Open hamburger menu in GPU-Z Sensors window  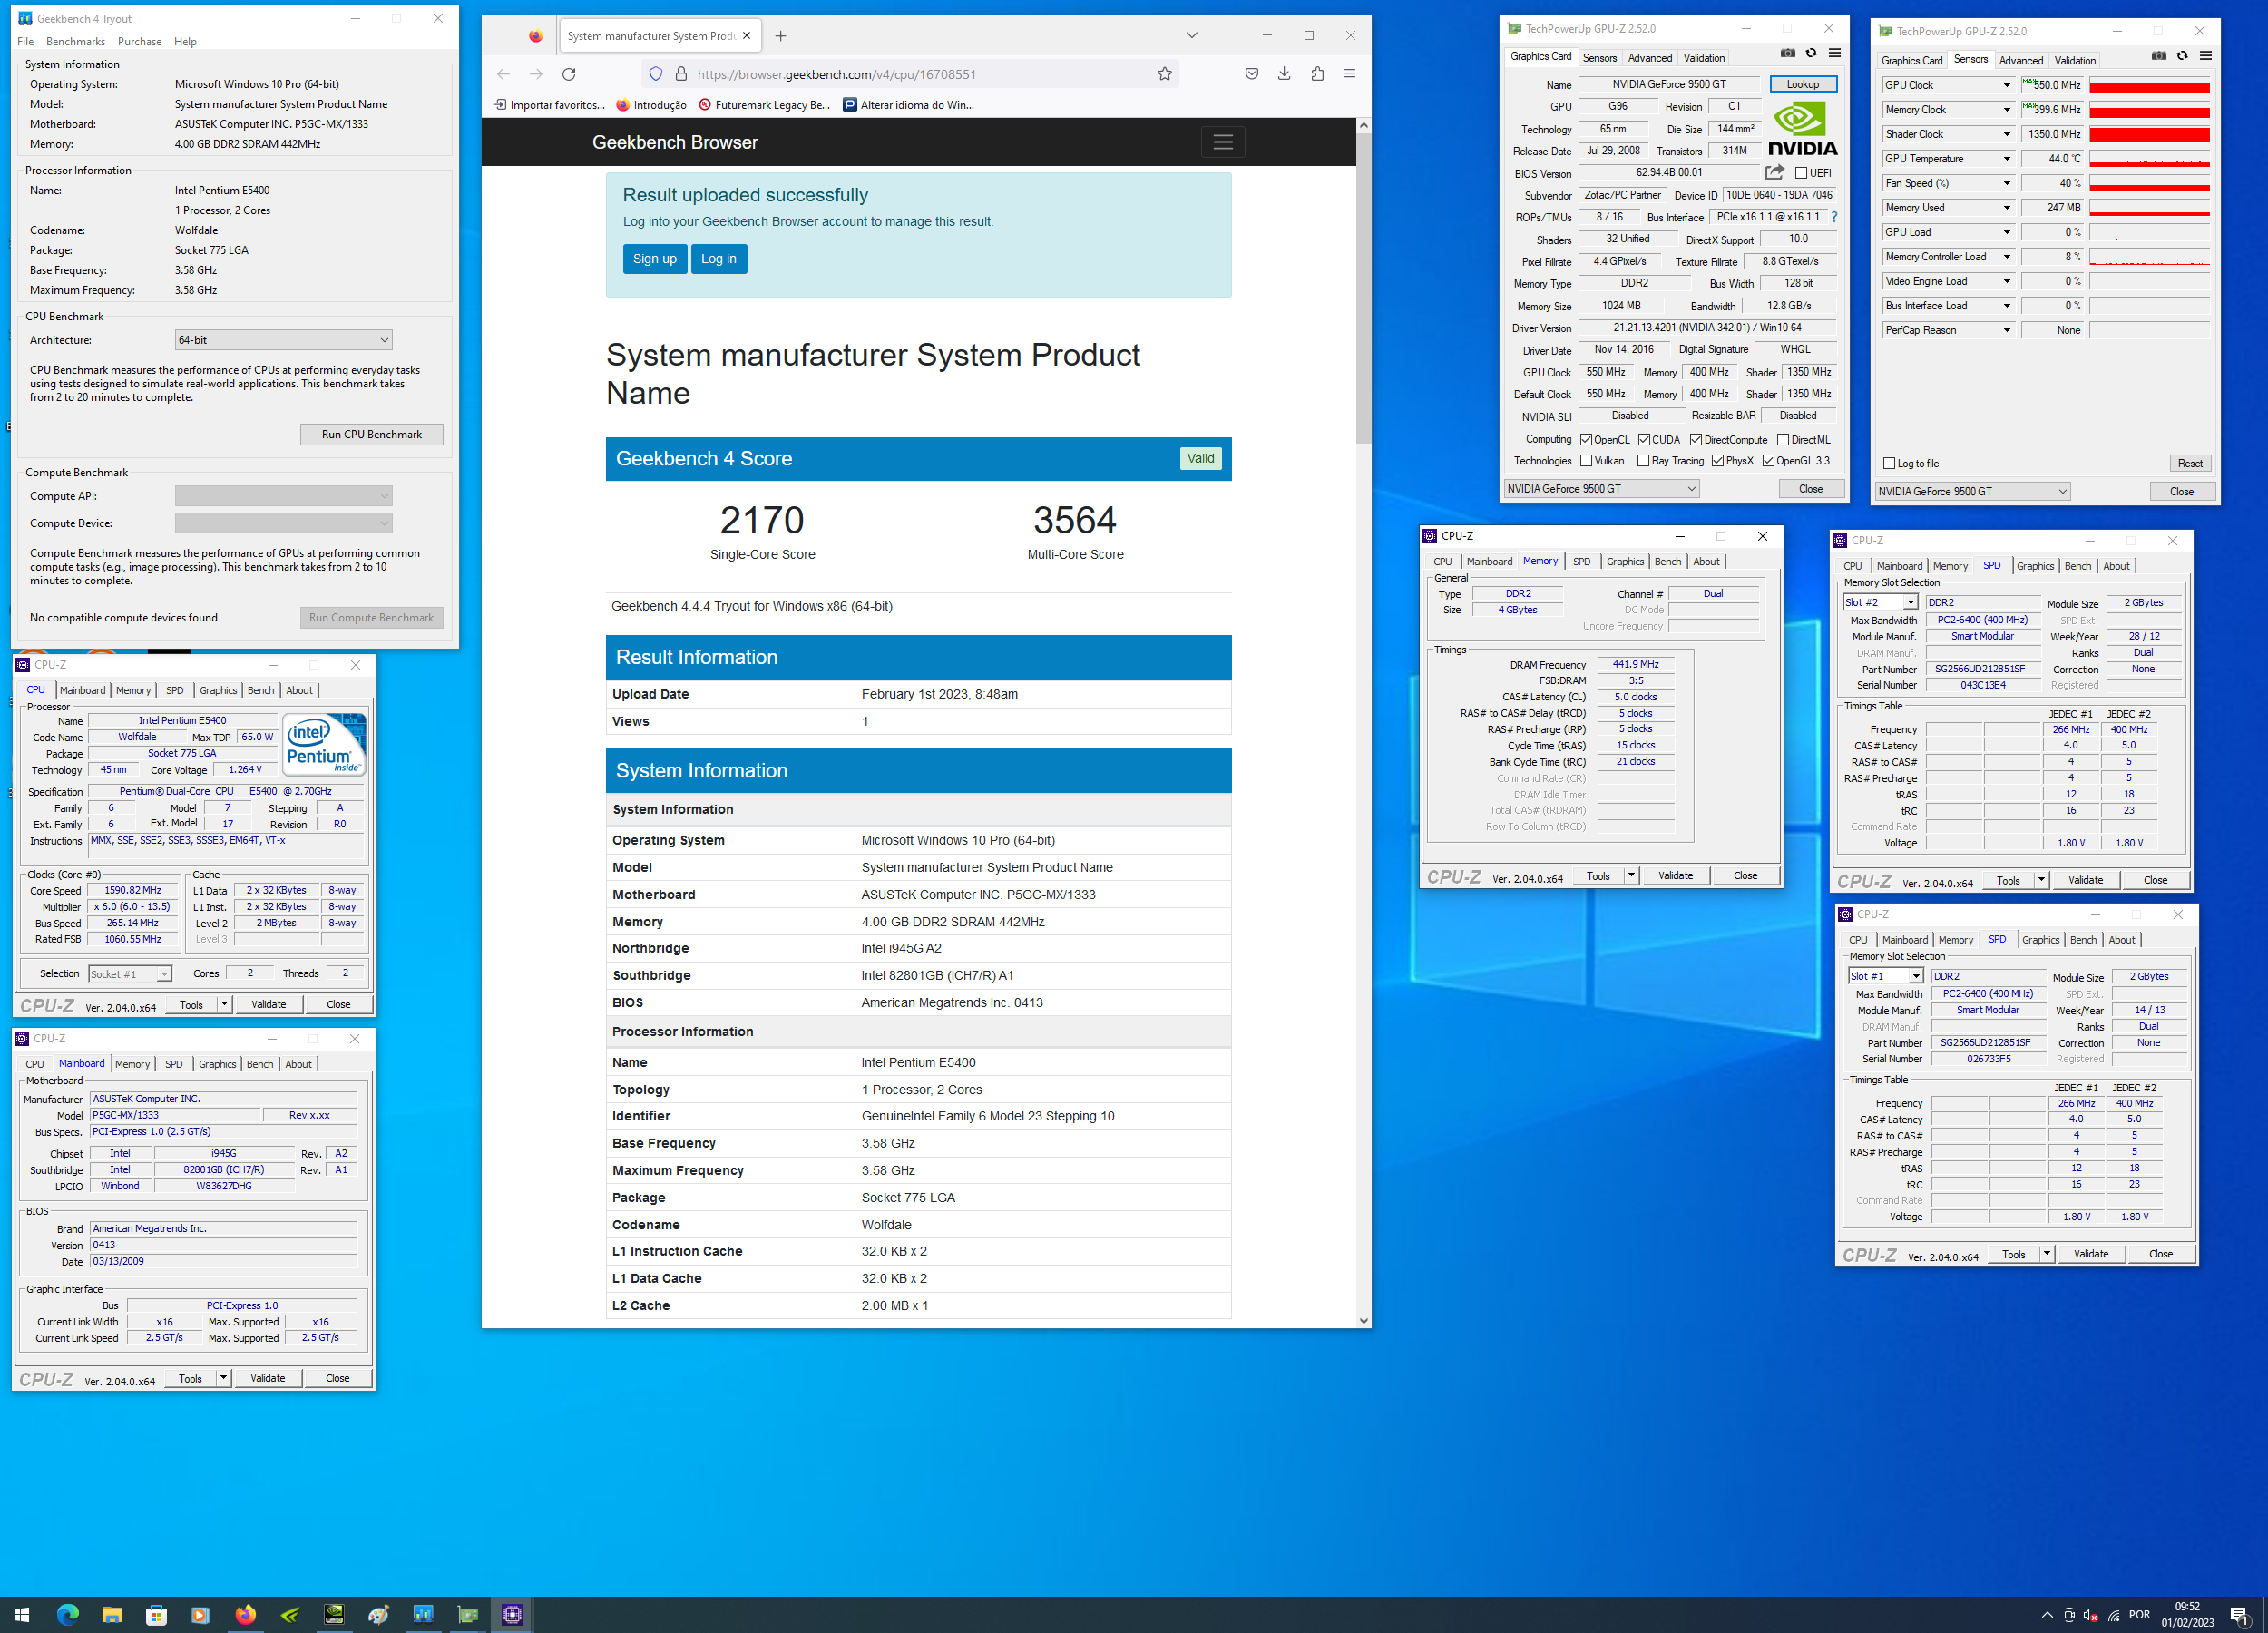pos(2205,57)
